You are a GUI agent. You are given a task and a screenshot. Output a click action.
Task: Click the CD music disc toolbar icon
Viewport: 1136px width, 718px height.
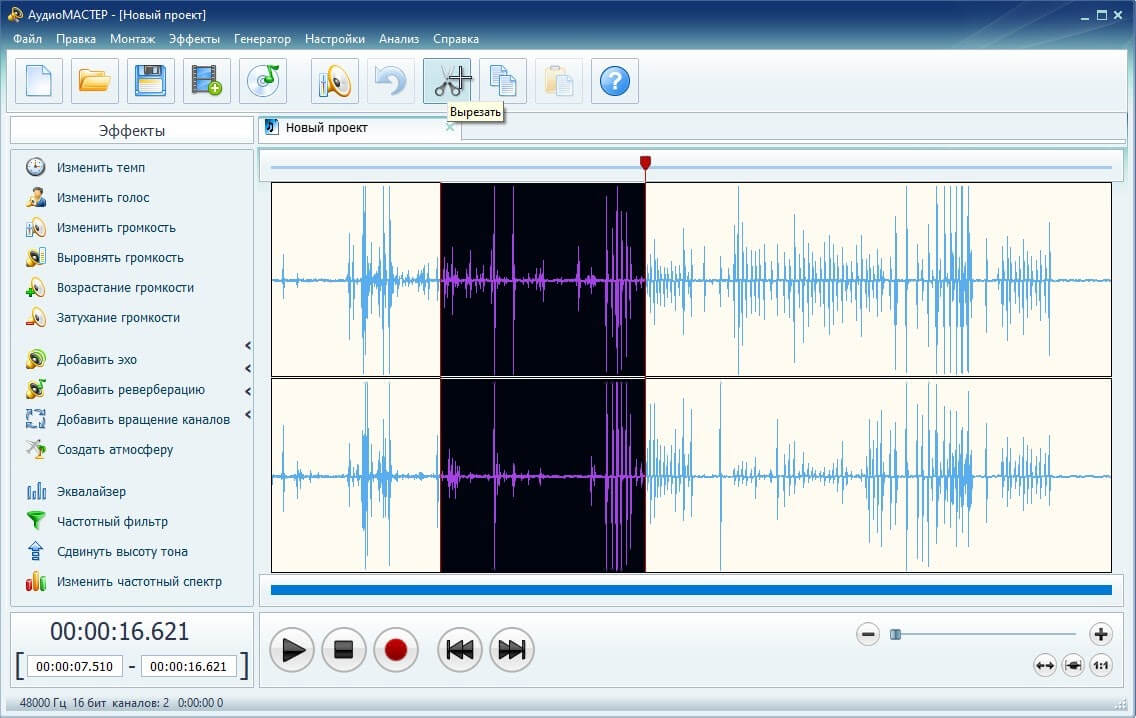(263, 81)
